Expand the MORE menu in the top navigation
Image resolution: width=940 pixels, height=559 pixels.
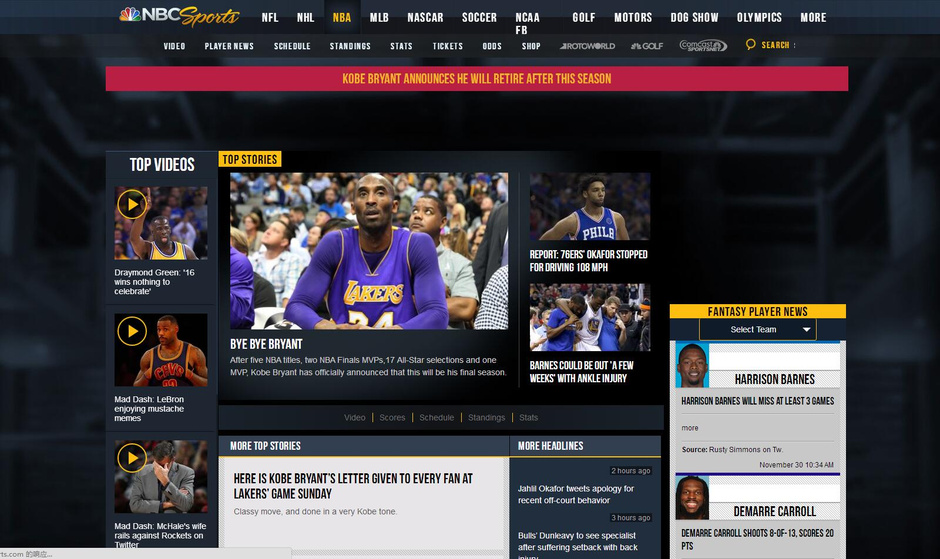[x=813, y=17]
